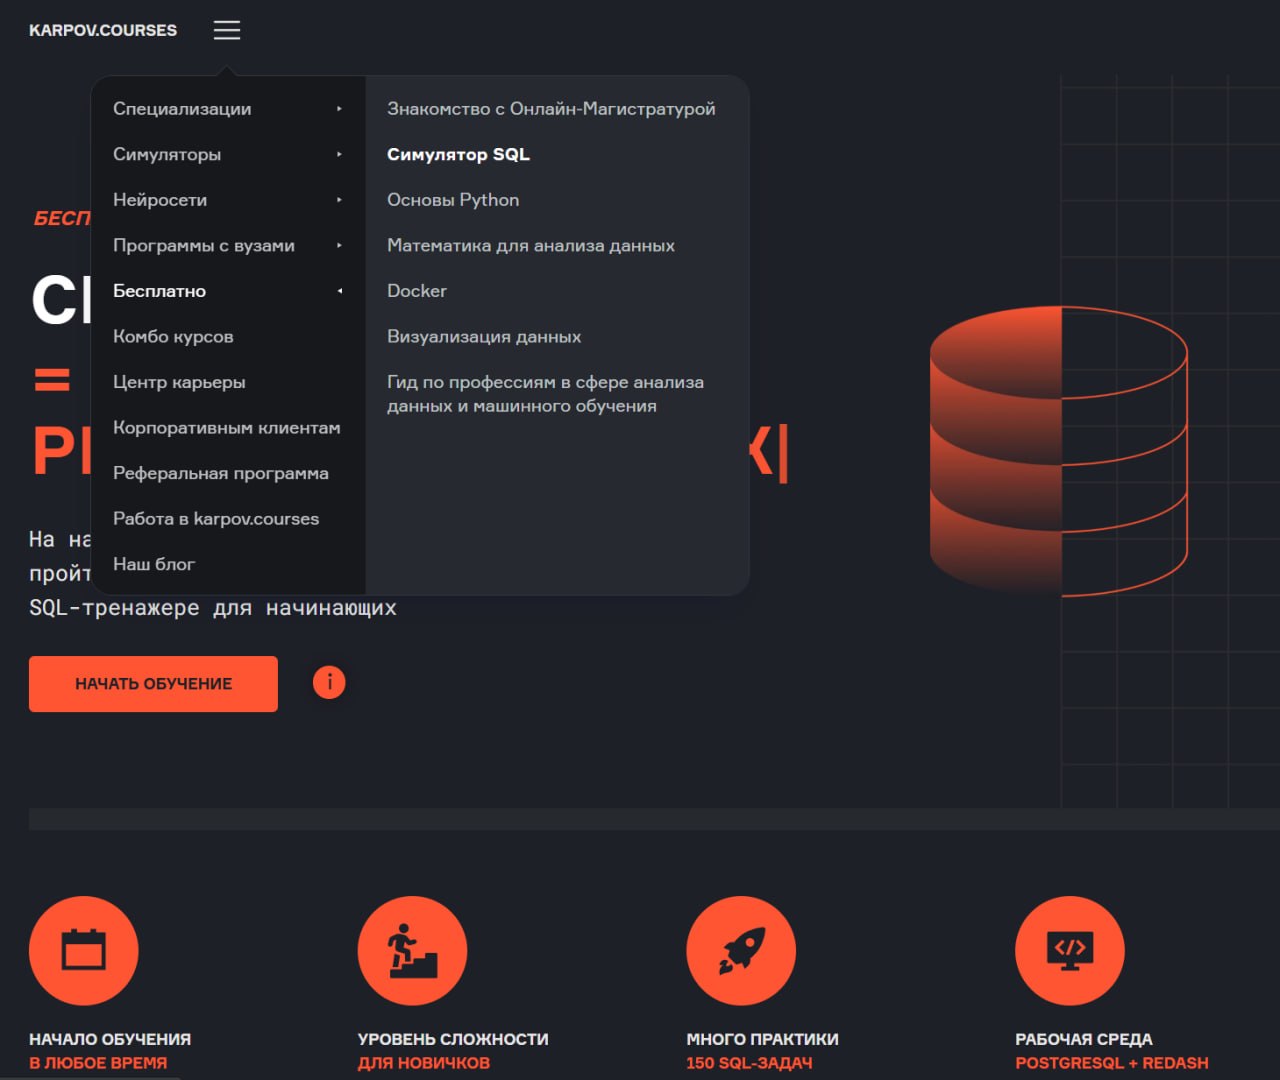Click the rocket icon above Много практики
This screenshot has height=1080, width=1280.
(x=741, y=950)
